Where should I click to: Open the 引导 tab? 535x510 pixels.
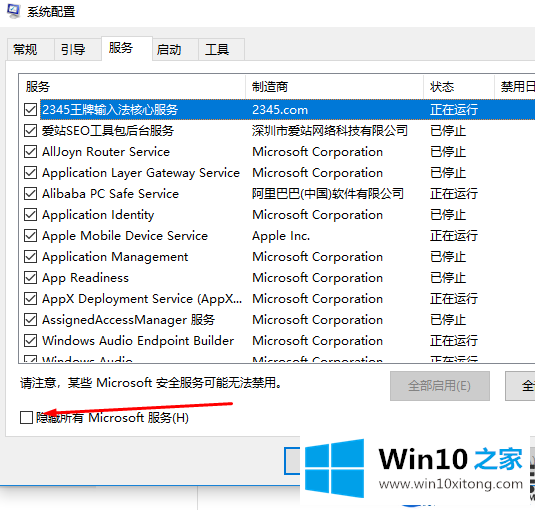78,49
